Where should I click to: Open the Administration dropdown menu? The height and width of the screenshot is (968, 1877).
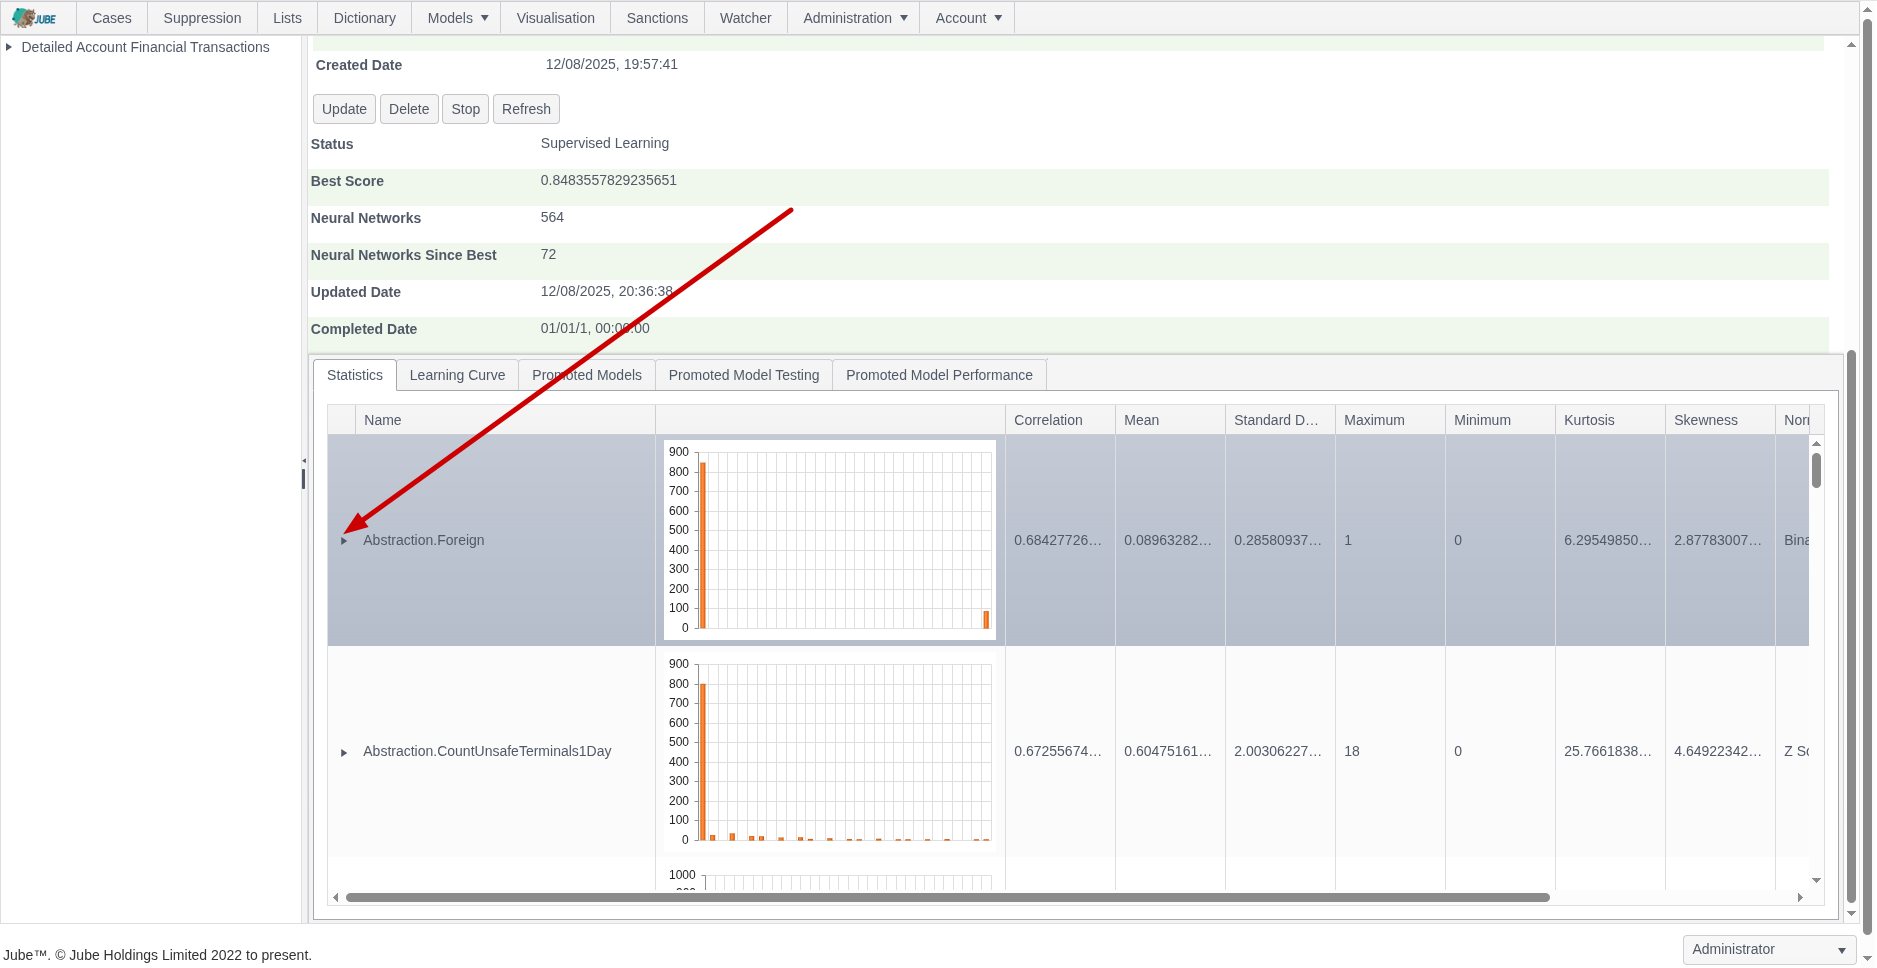pyautogui.click(x=855, y=18)
